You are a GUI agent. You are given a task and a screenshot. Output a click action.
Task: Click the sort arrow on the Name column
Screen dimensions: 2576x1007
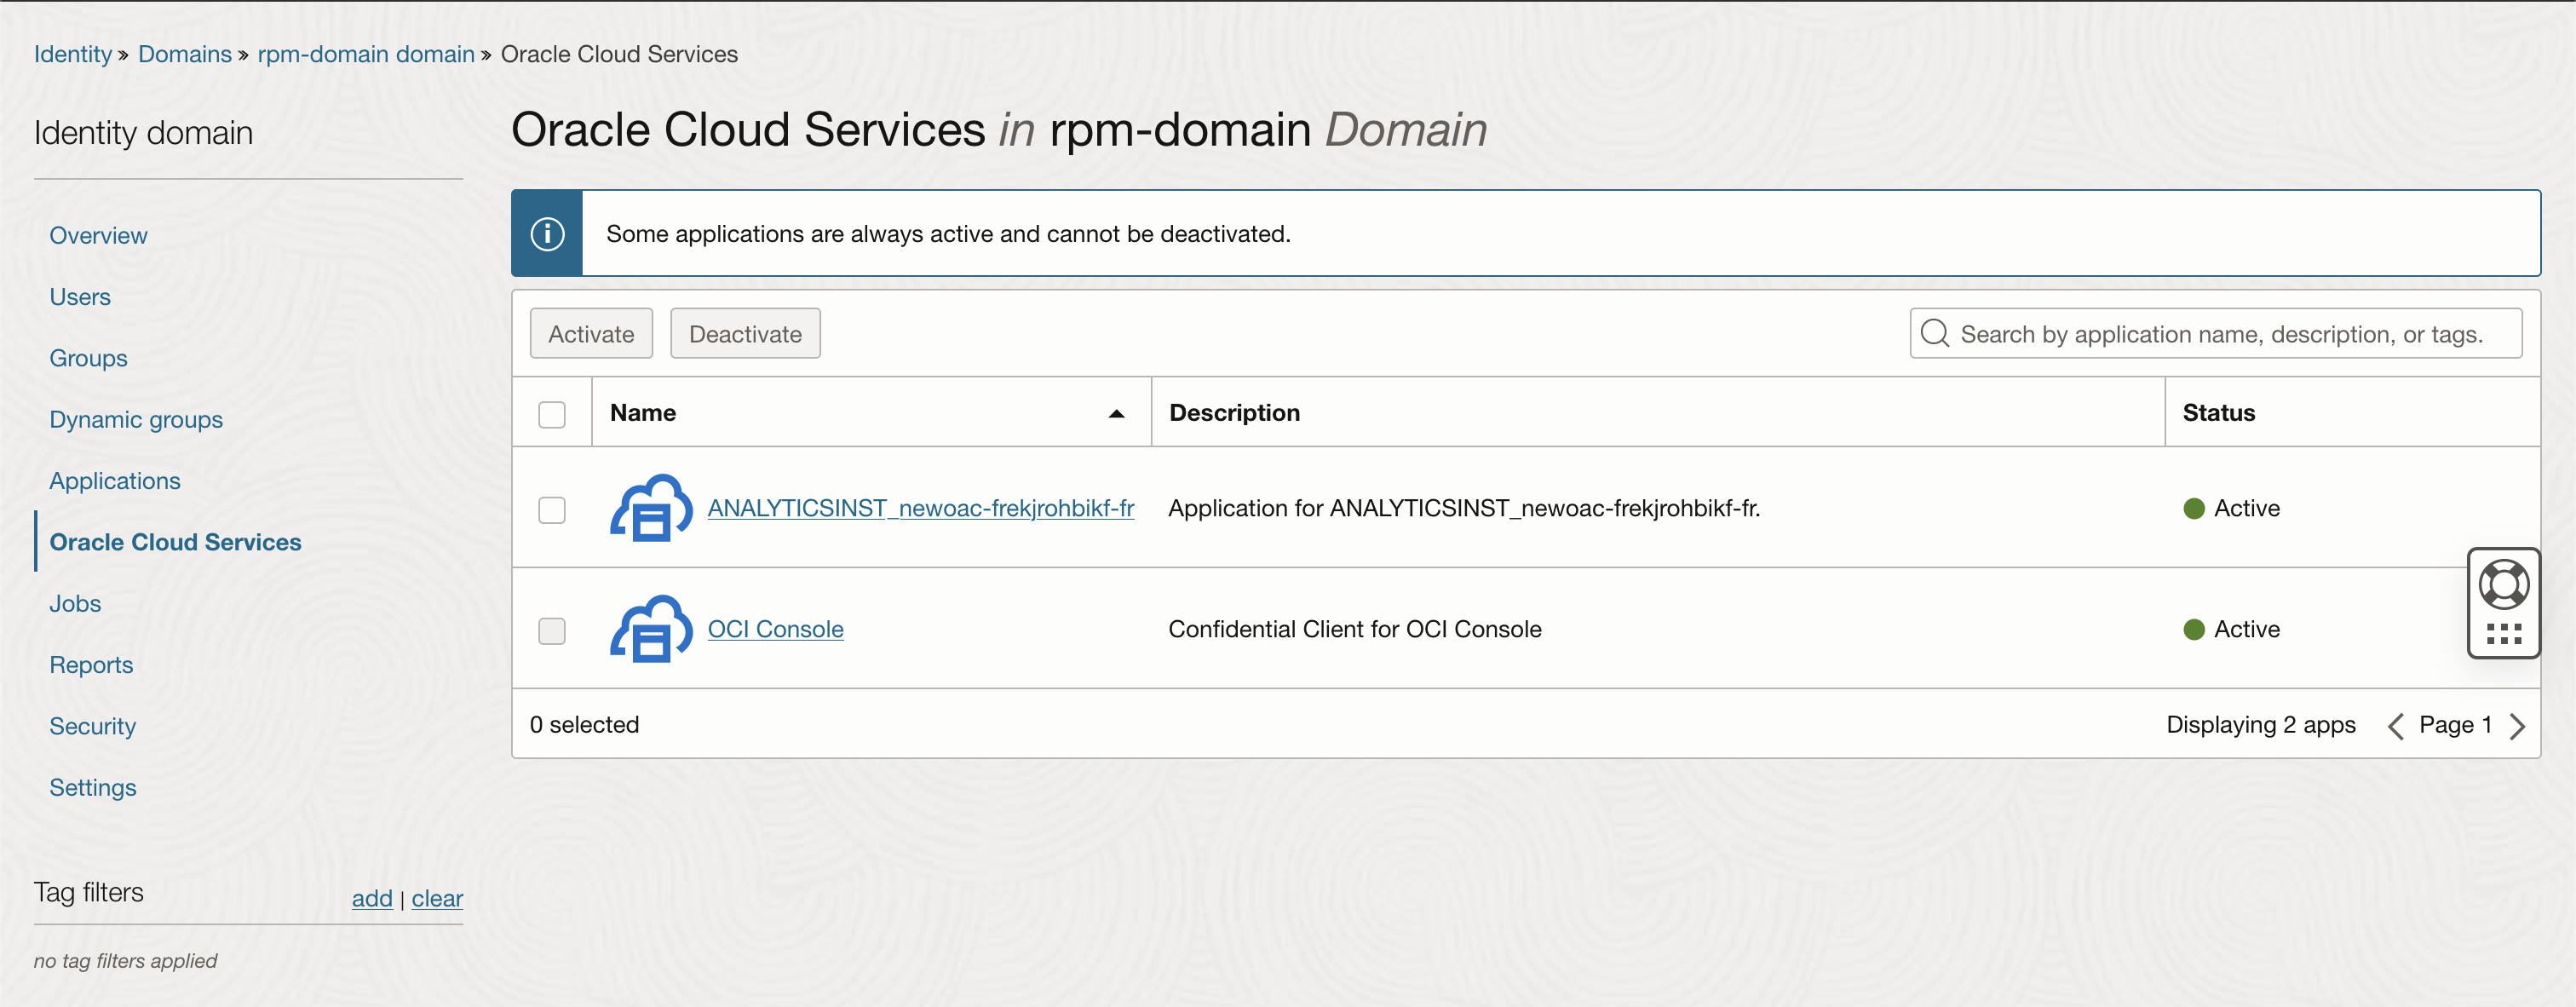click(1115, 413)
